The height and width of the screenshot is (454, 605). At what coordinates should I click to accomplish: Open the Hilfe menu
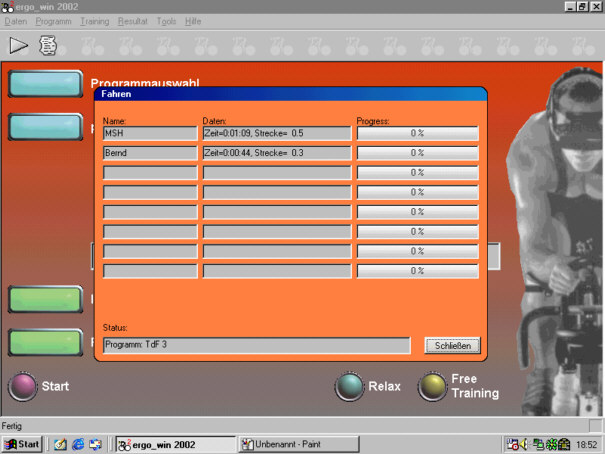(x=193, y=20)
